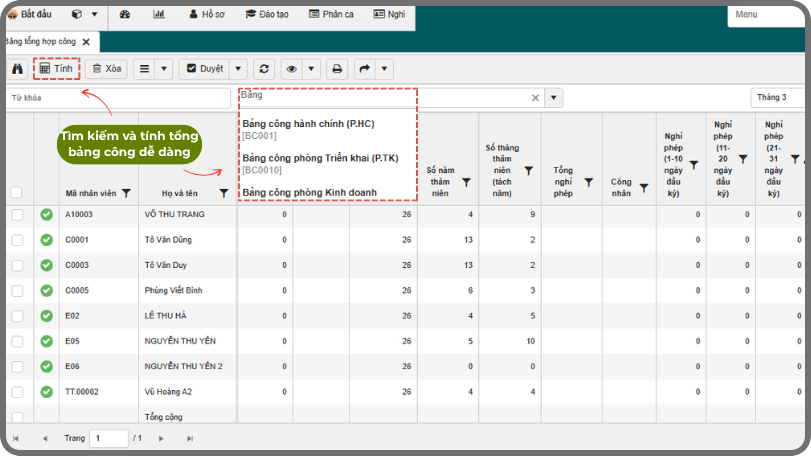
Task: Check the row for C0001
Action: [17, 240]
